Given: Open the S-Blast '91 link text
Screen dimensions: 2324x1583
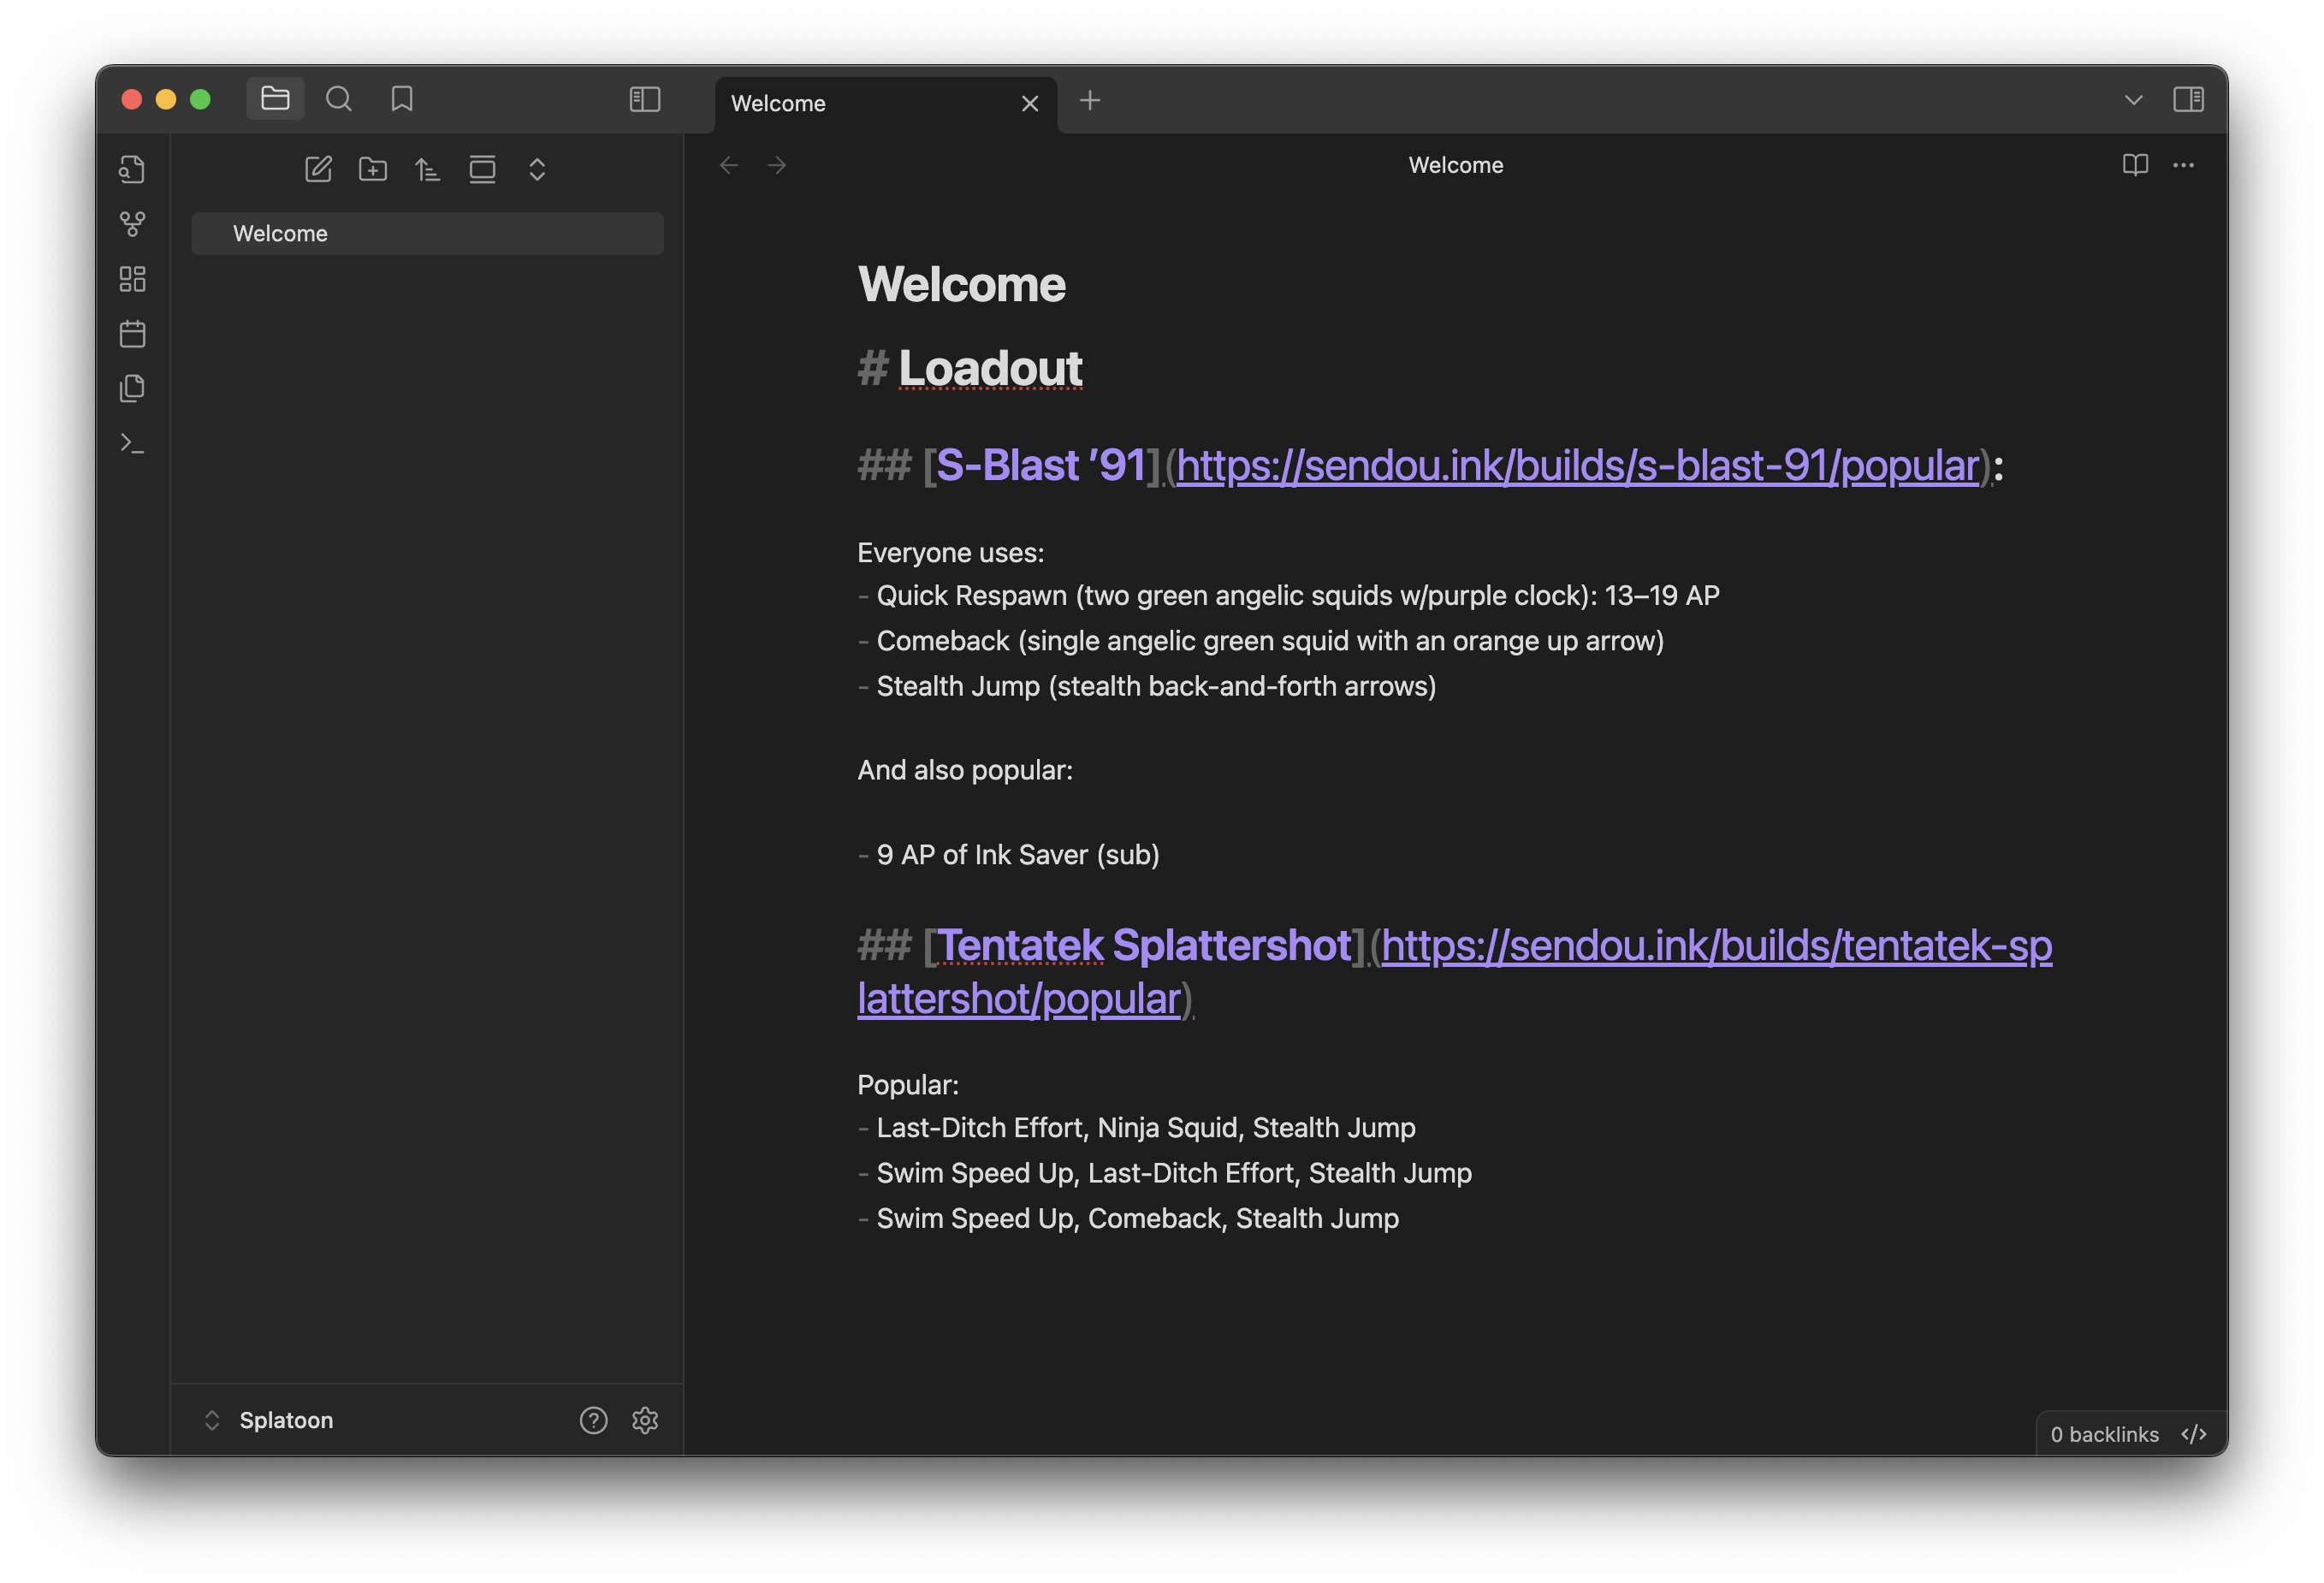Looking at the screenshot, I should coord(1040,466).
